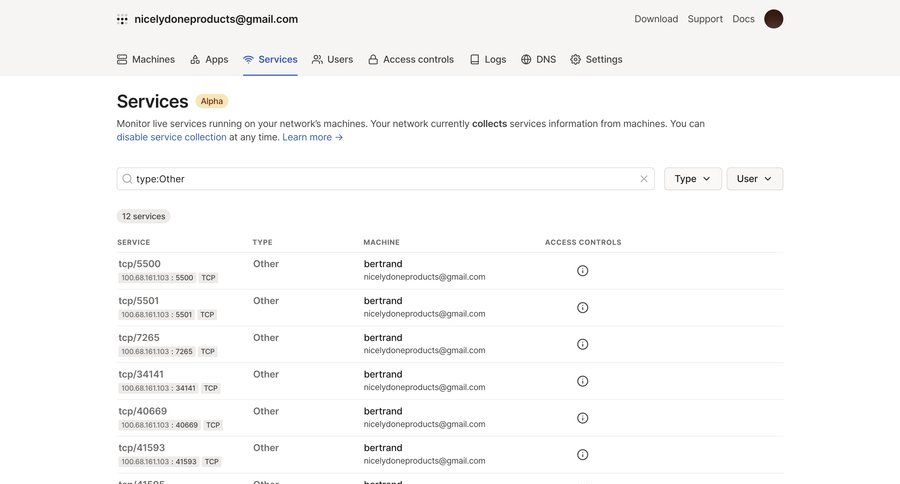This screenshot has height=484, width=900.
Task: Click info icon in tcp/41593 row
Action: pos(583,455)
